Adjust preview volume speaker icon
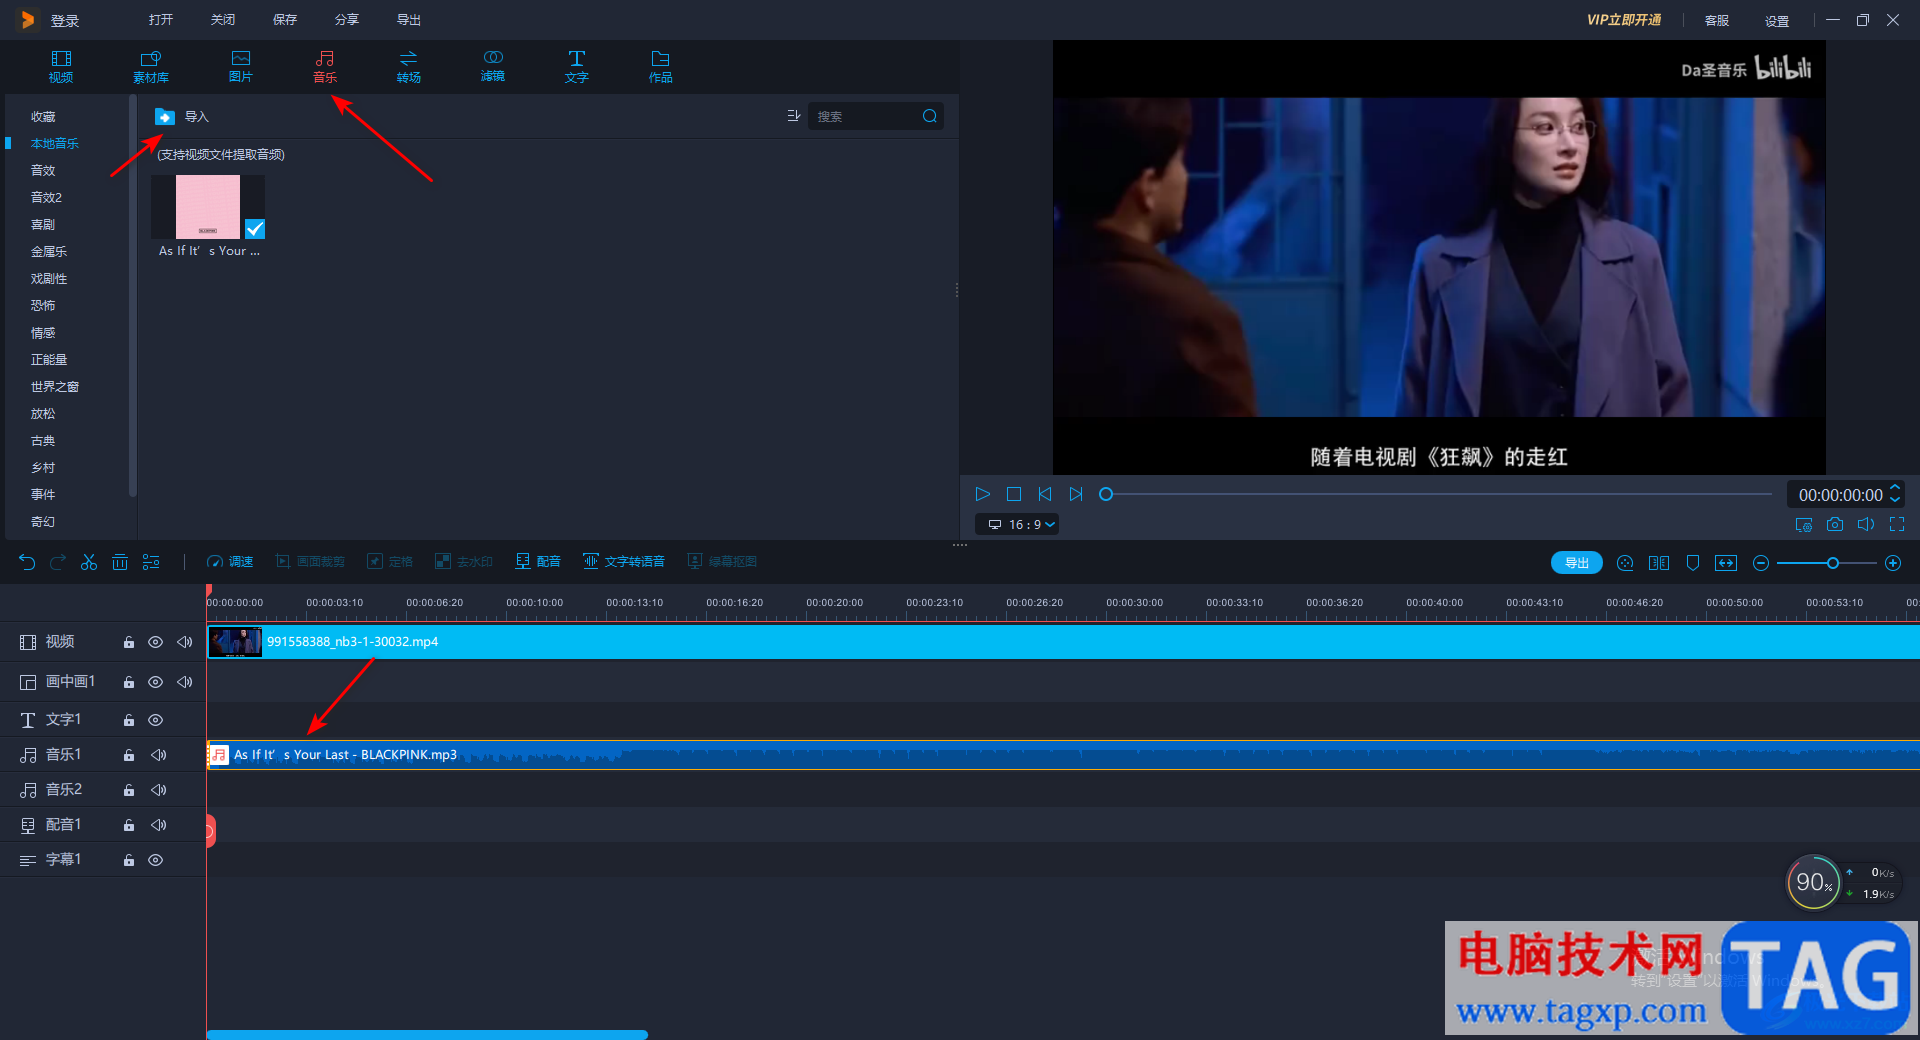The height and width of the screenshot is (1040, 1920). click(1866, 524)
